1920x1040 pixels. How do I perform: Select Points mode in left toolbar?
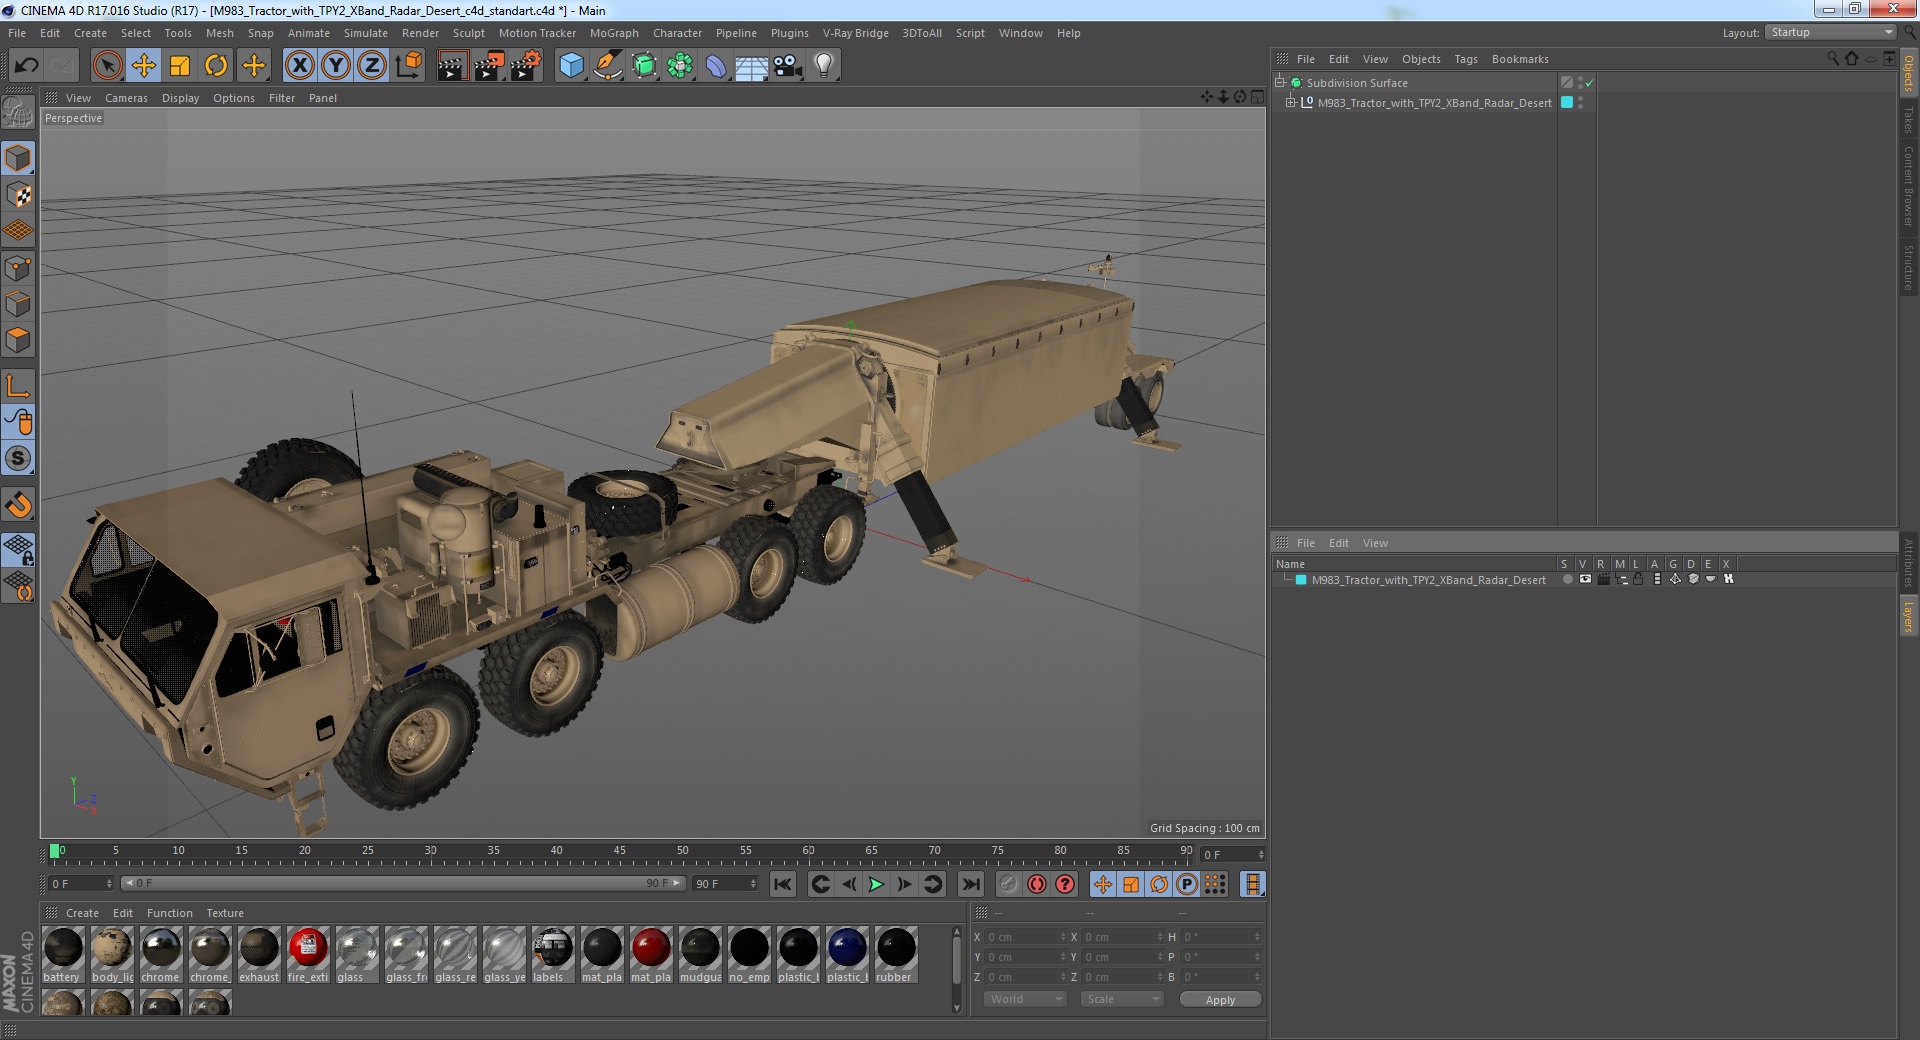[18, 268]
